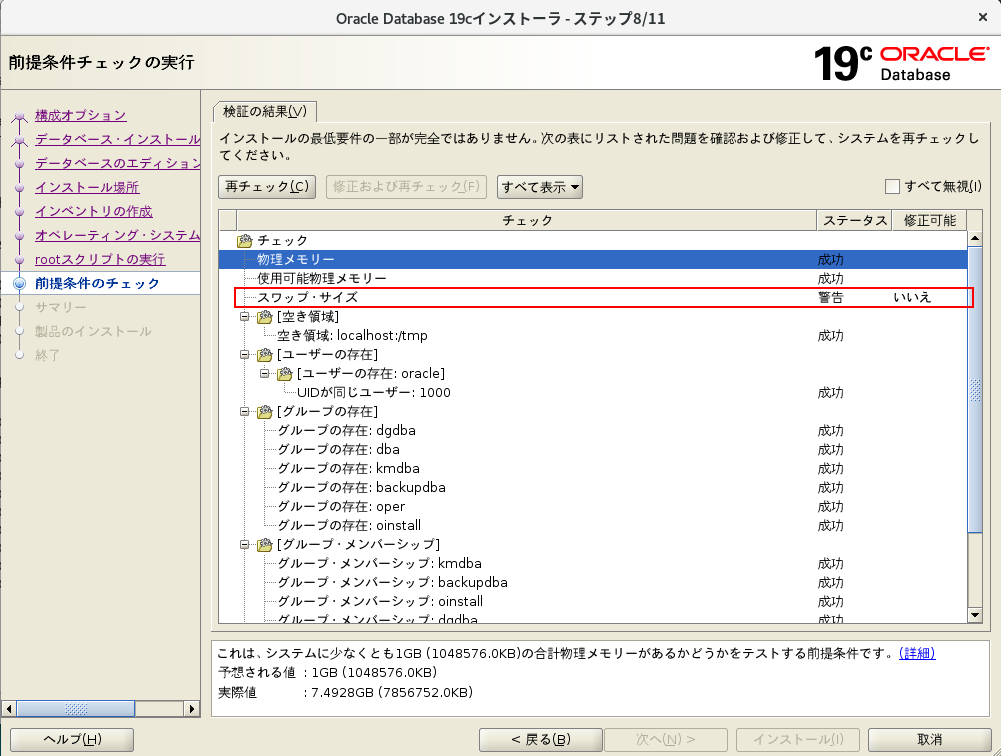Enable the すべて無視 checkbox
Screen dimensions: 1001x756
pyautogui.click(x=892, y=187)
